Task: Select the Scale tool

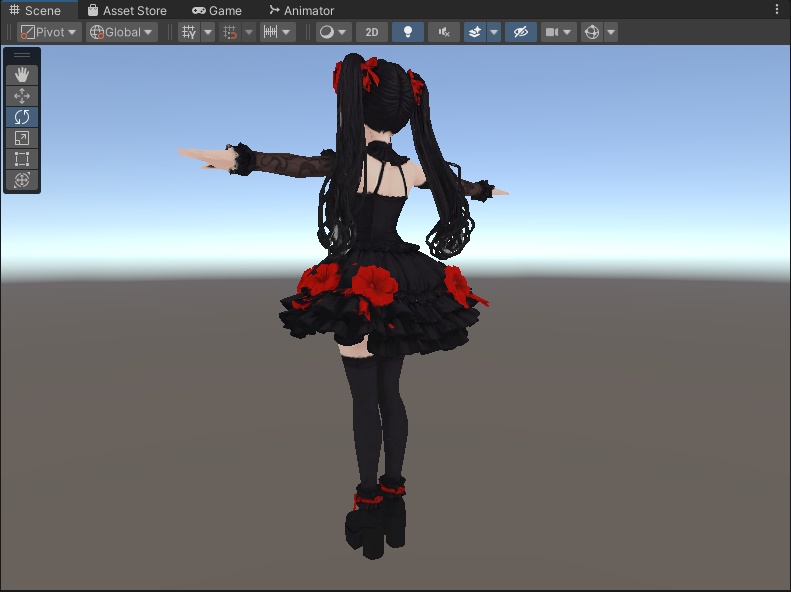Action: click(x=22, y=138)
